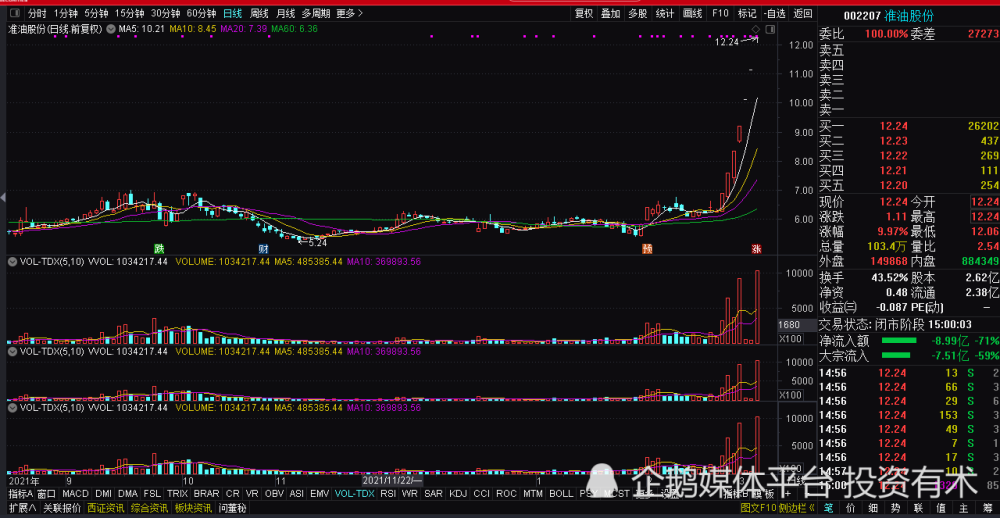
Task: Select the 日线 daily chart
Action: click(x=233, y=13)
